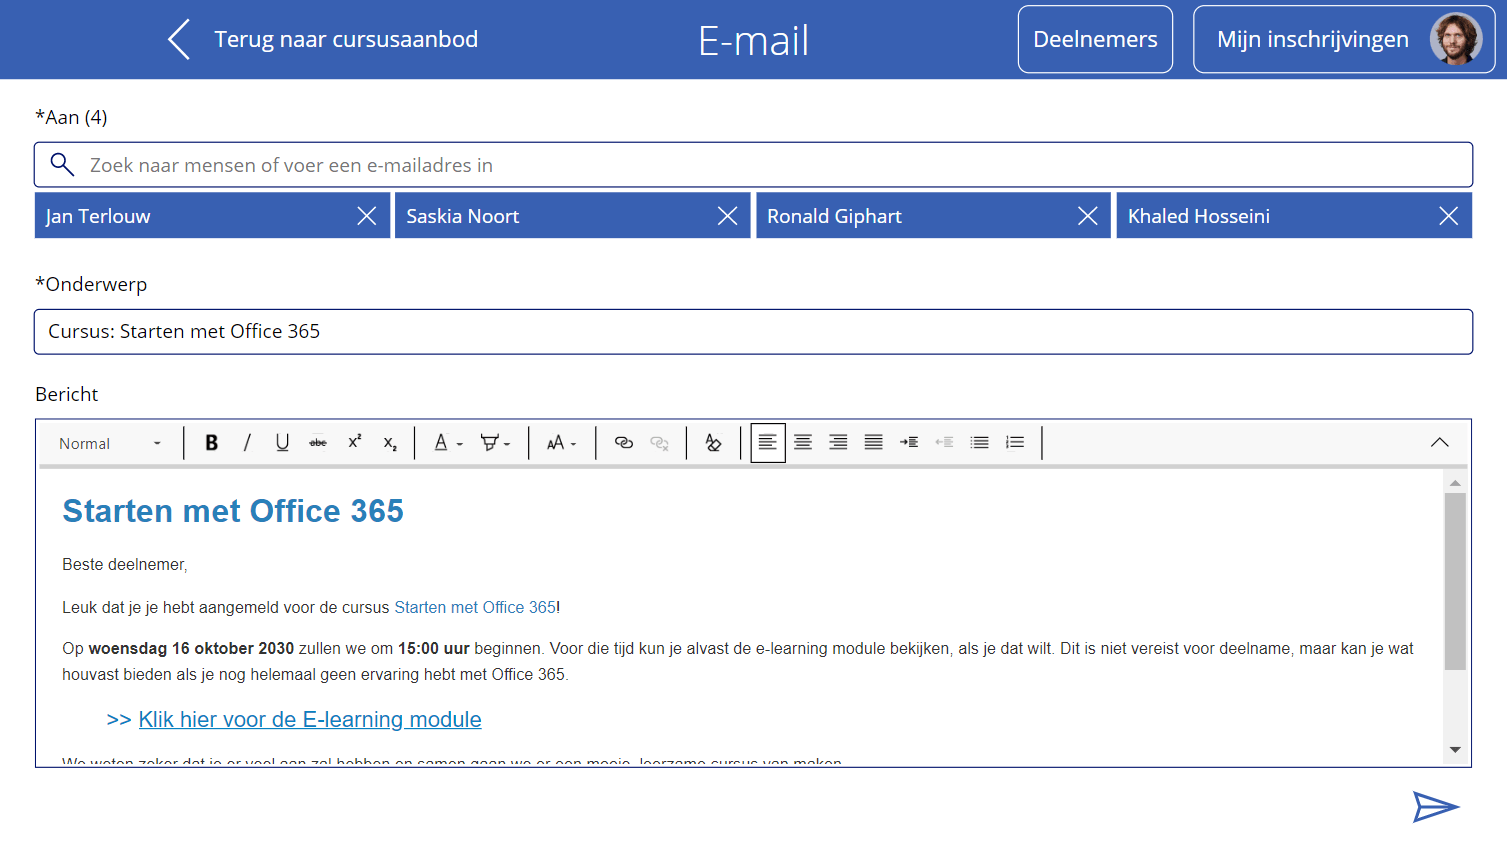Align text left
This screenshot has width=1507, height=847.
coord(768,442)
